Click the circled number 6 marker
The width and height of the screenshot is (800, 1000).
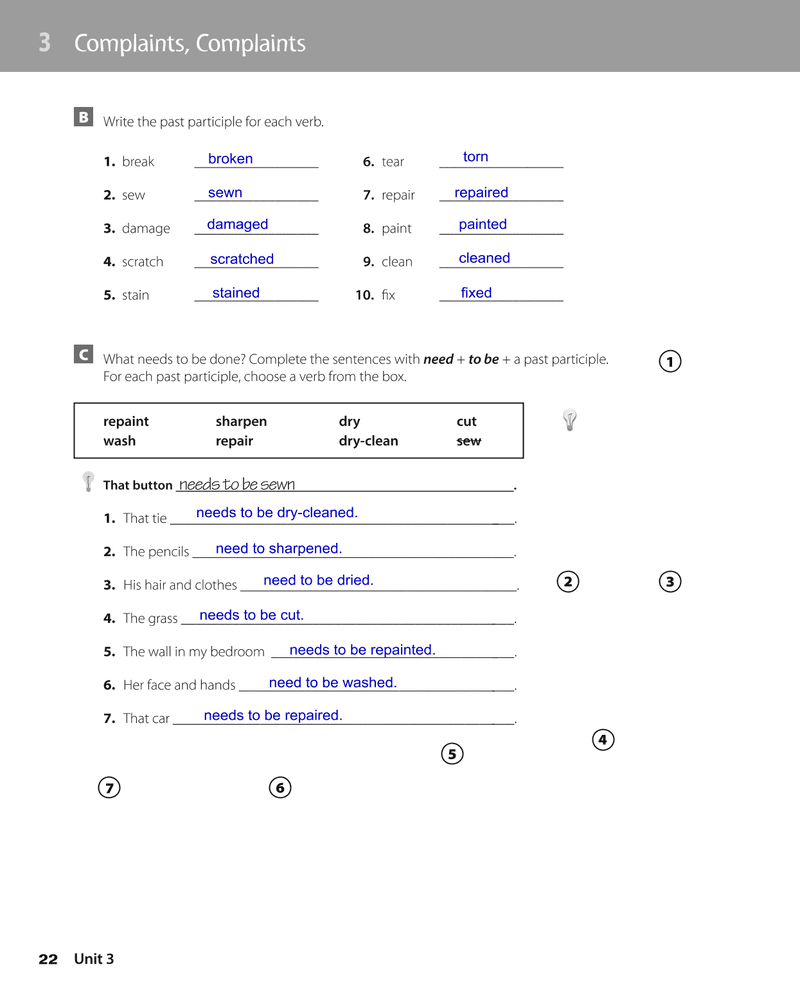(280, 788)
